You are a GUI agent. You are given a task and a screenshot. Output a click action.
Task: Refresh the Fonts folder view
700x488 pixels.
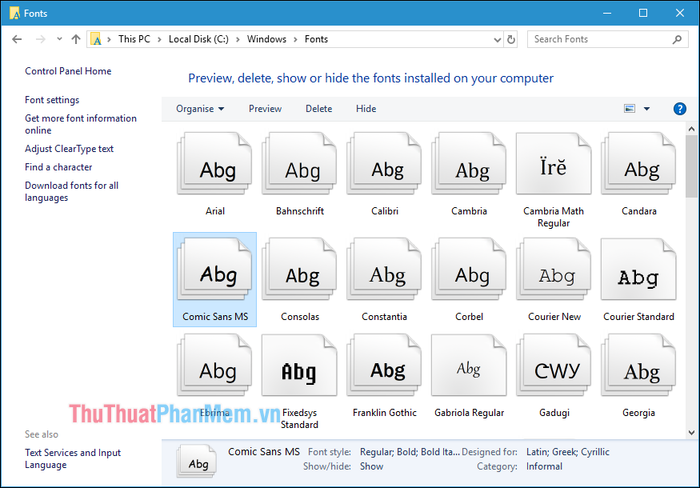pos(511,39)
